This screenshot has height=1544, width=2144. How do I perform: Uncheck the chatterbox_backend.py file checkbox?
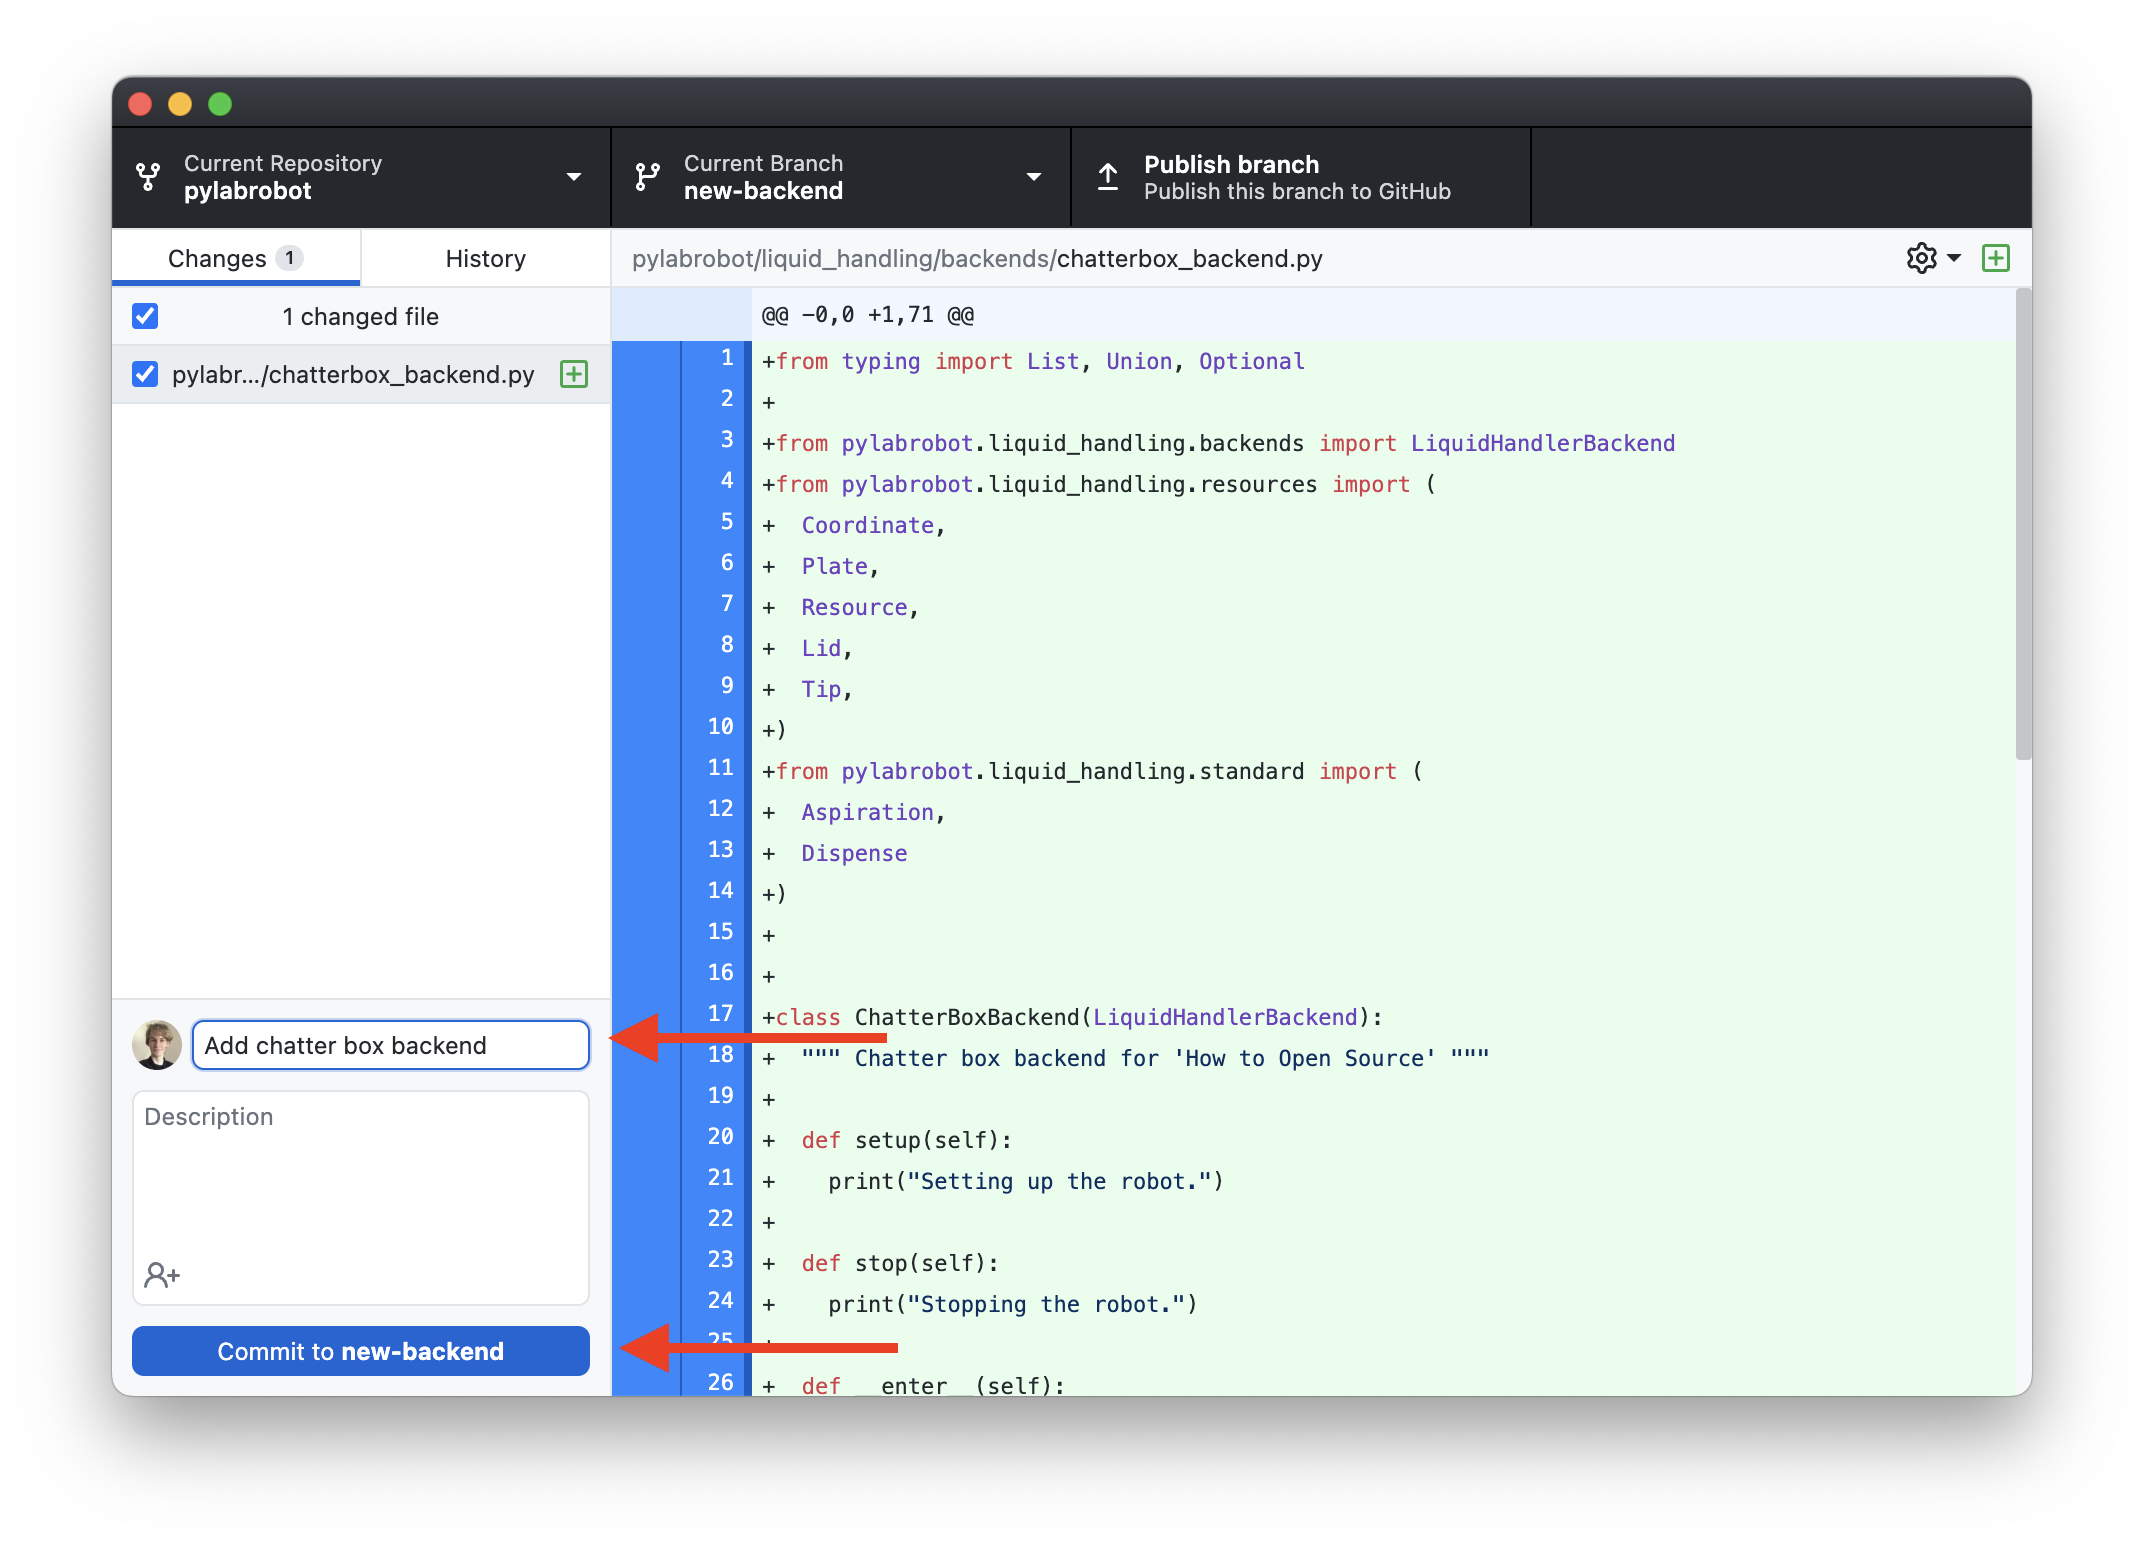(145, 374)
